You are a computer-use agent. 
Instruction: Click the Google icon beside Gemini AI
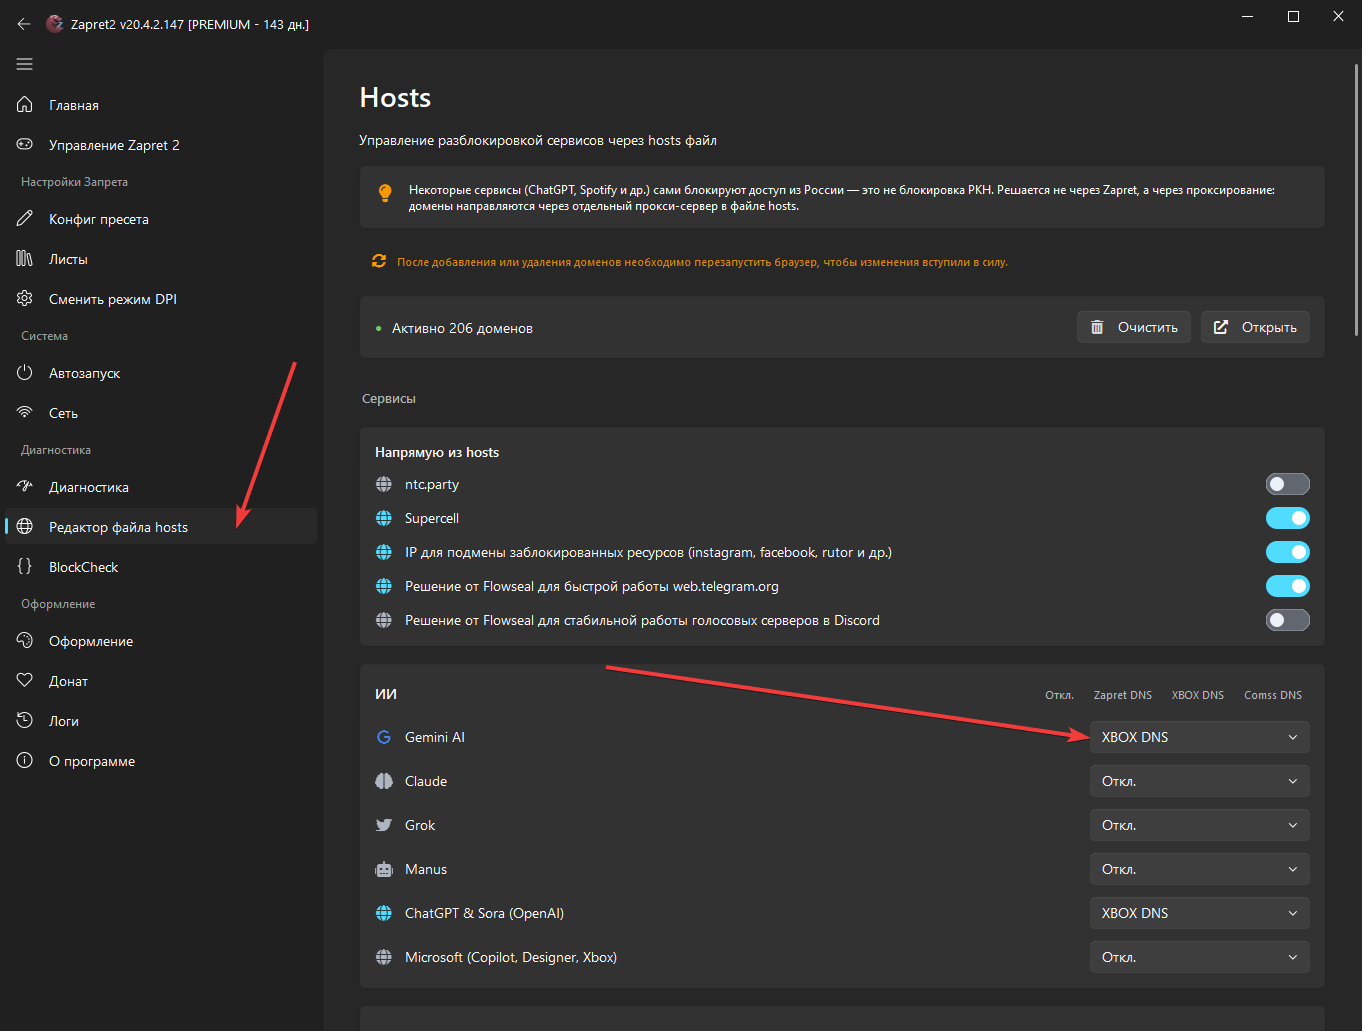(384, 737)
